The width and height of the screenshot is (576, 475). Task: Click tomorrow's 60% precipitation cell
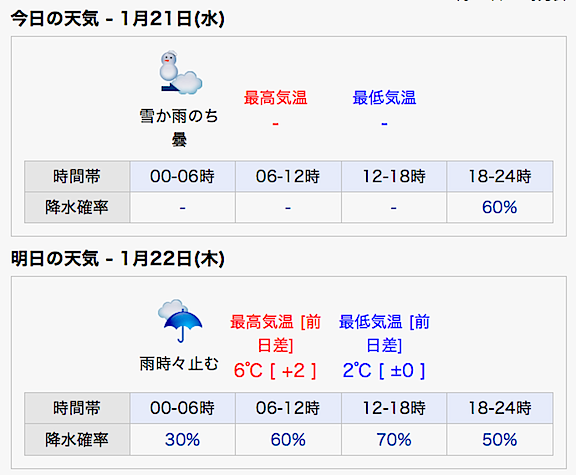288,440
